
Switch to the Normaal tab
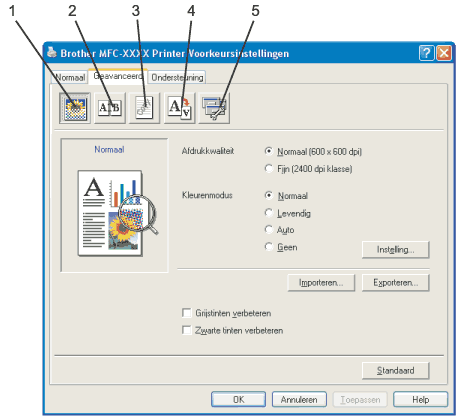70,77
